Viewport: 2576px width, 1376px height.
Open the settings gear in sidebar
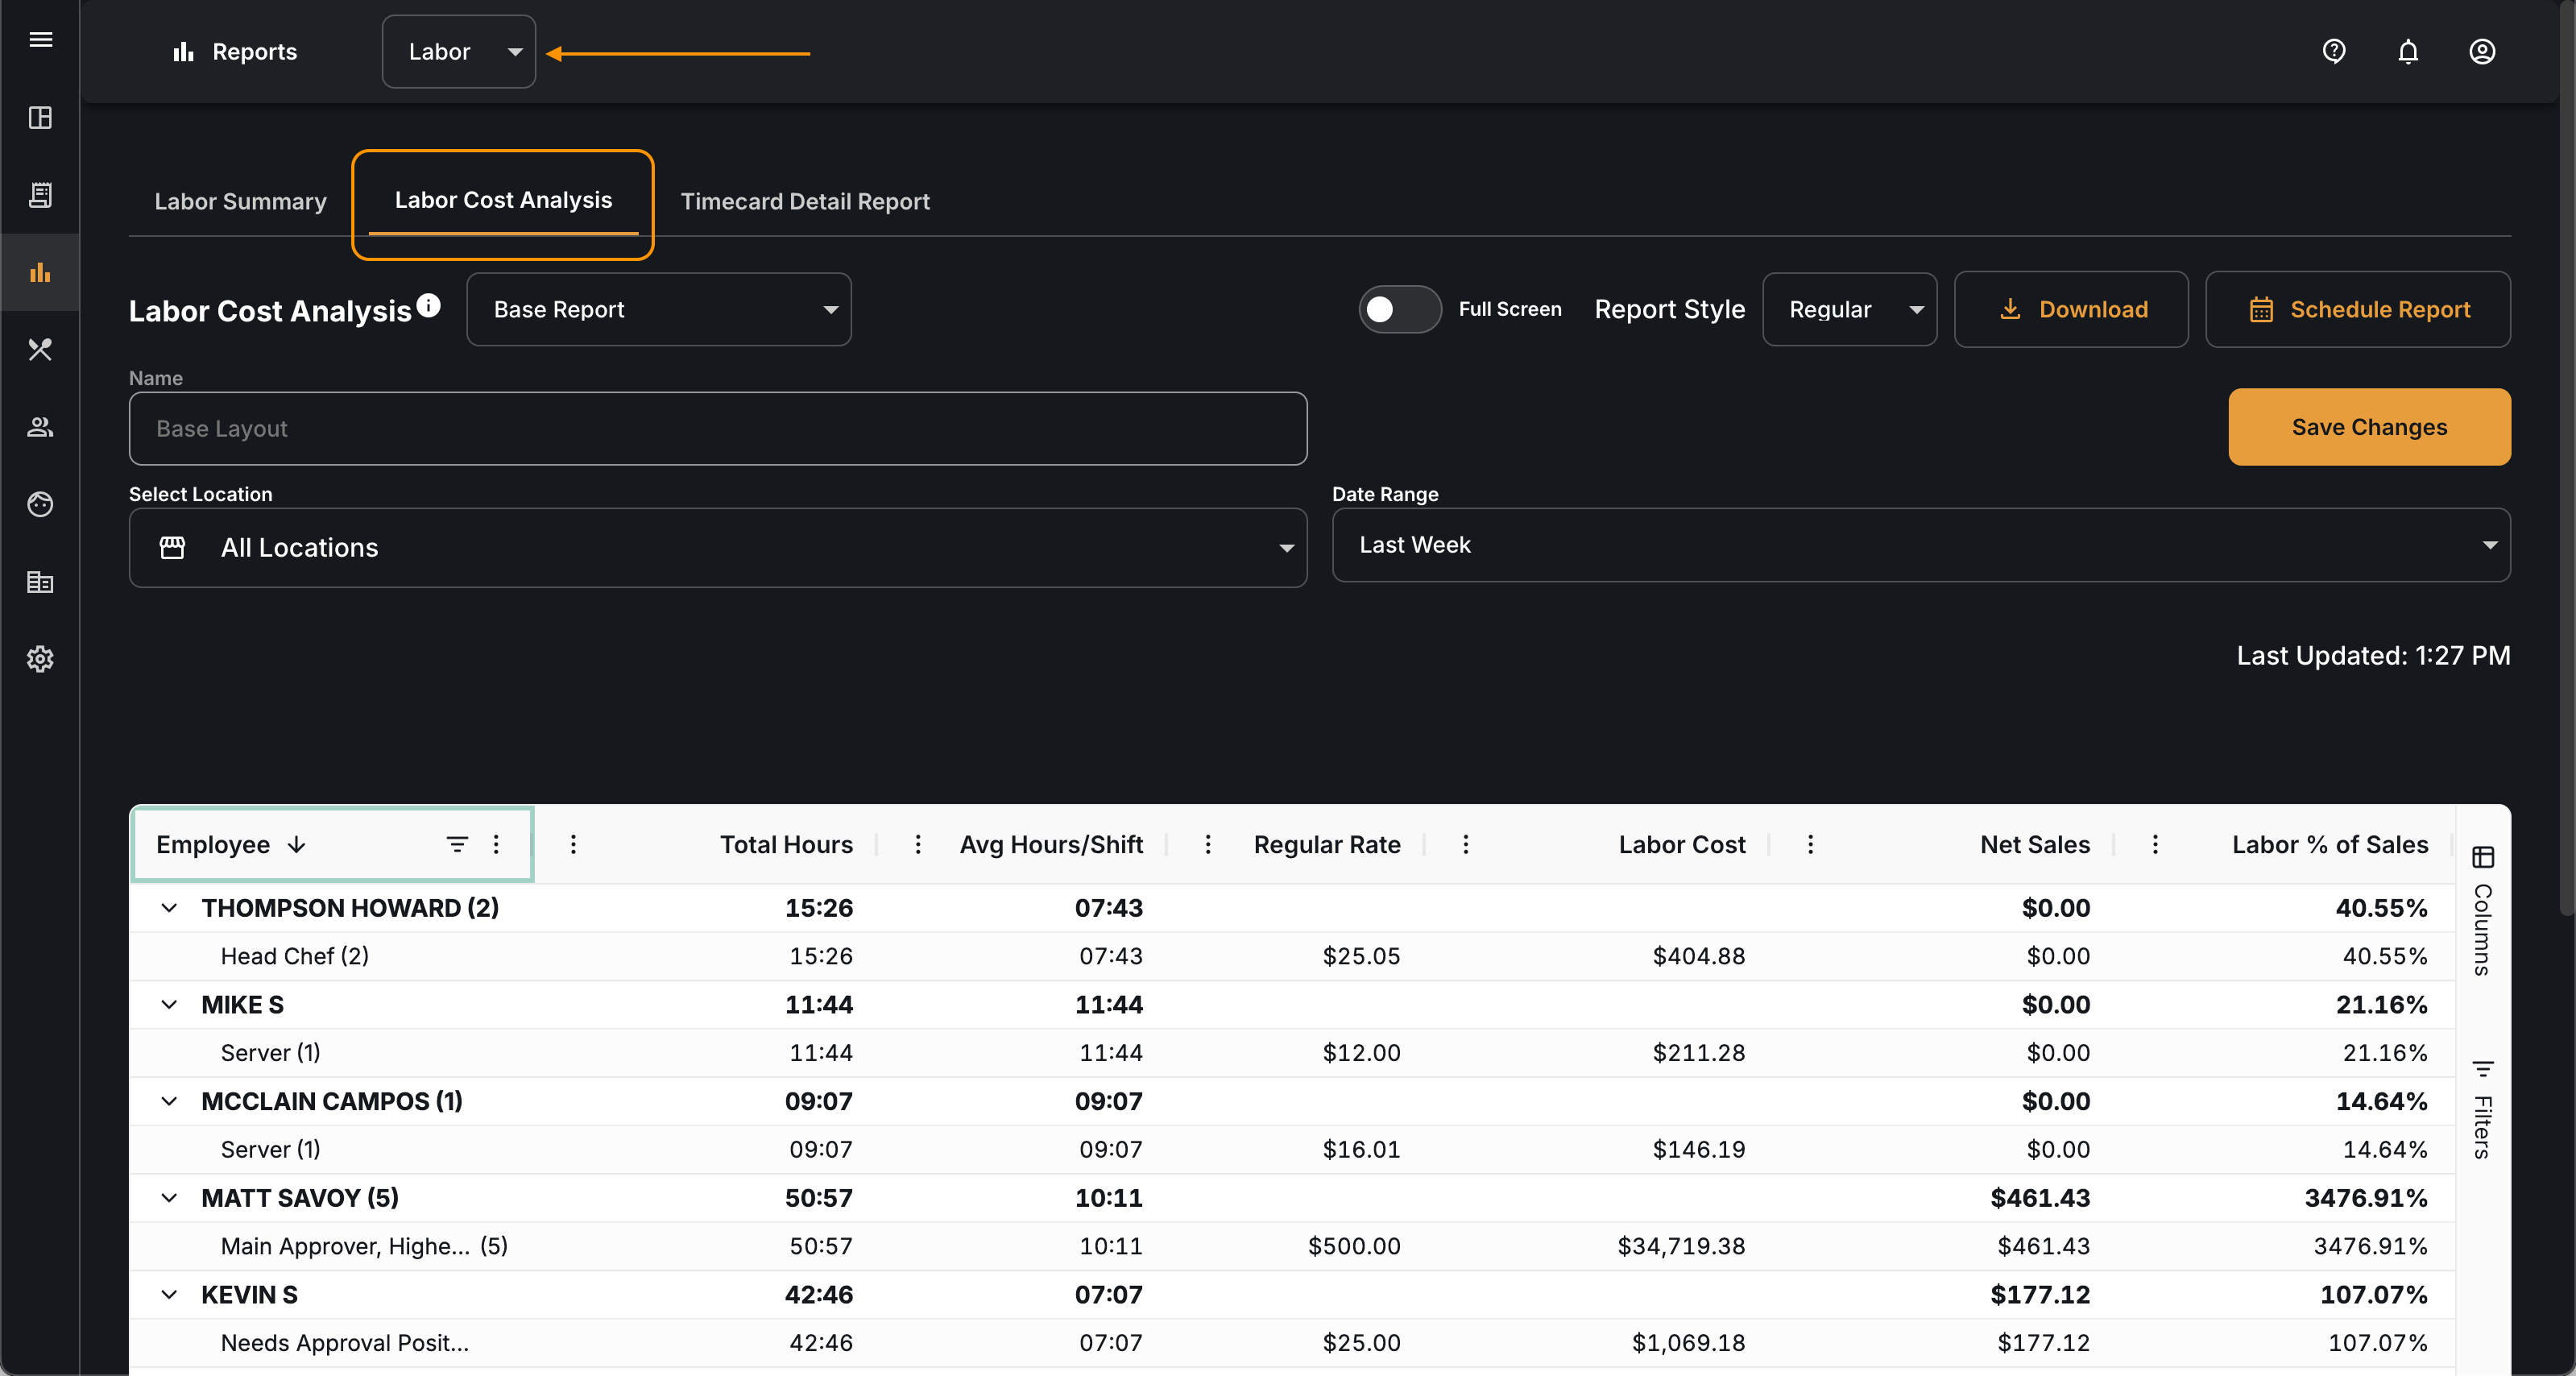tap(40, 659)
